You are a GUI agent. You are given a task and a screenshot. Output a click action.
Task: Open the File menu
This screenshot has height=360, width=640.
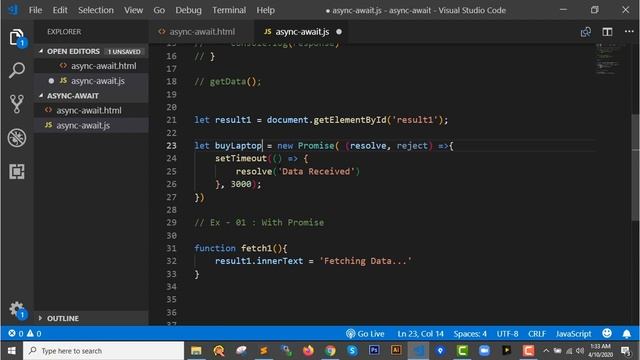click(35, 10)
